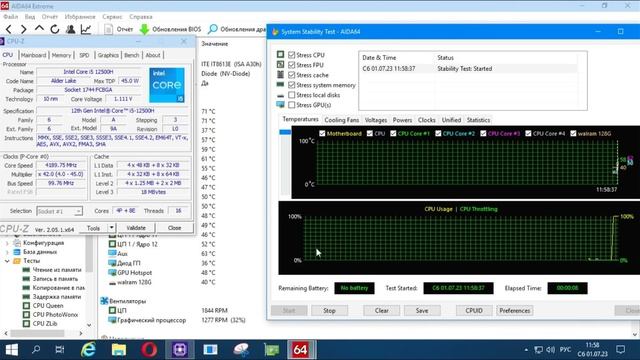This screenshot has width=640, height=360.
Task: Select the ЦП fan sensor icon
Action: 112,310
